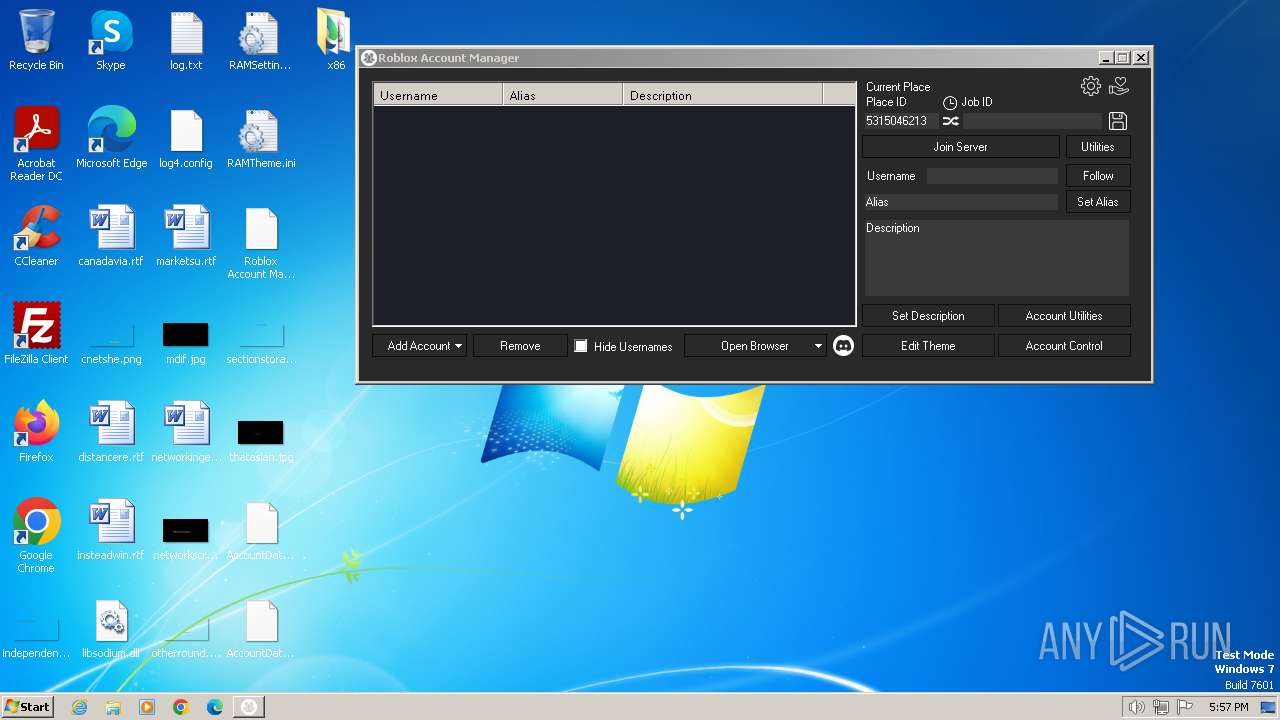Click the Job ID input field
The image size is (1280, 720).
click(x=1033, y=121)
